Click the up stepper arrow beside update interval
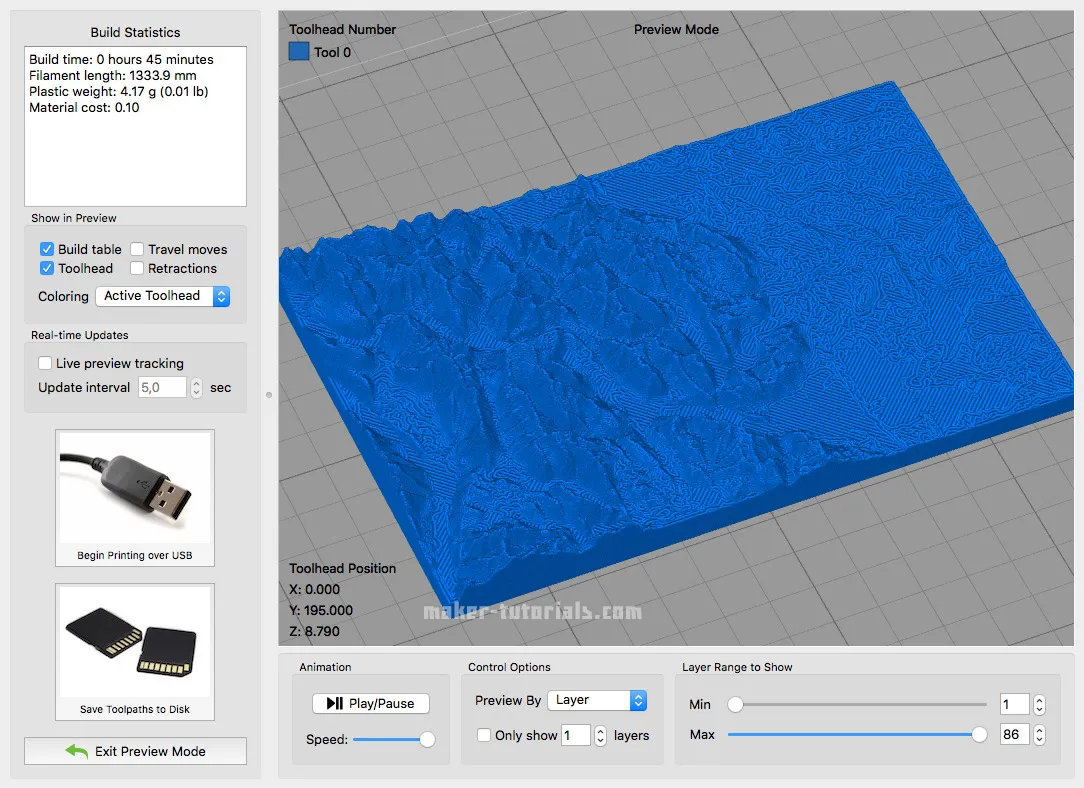The width and height of the screenshot is (1084, 788). [198, 383]
